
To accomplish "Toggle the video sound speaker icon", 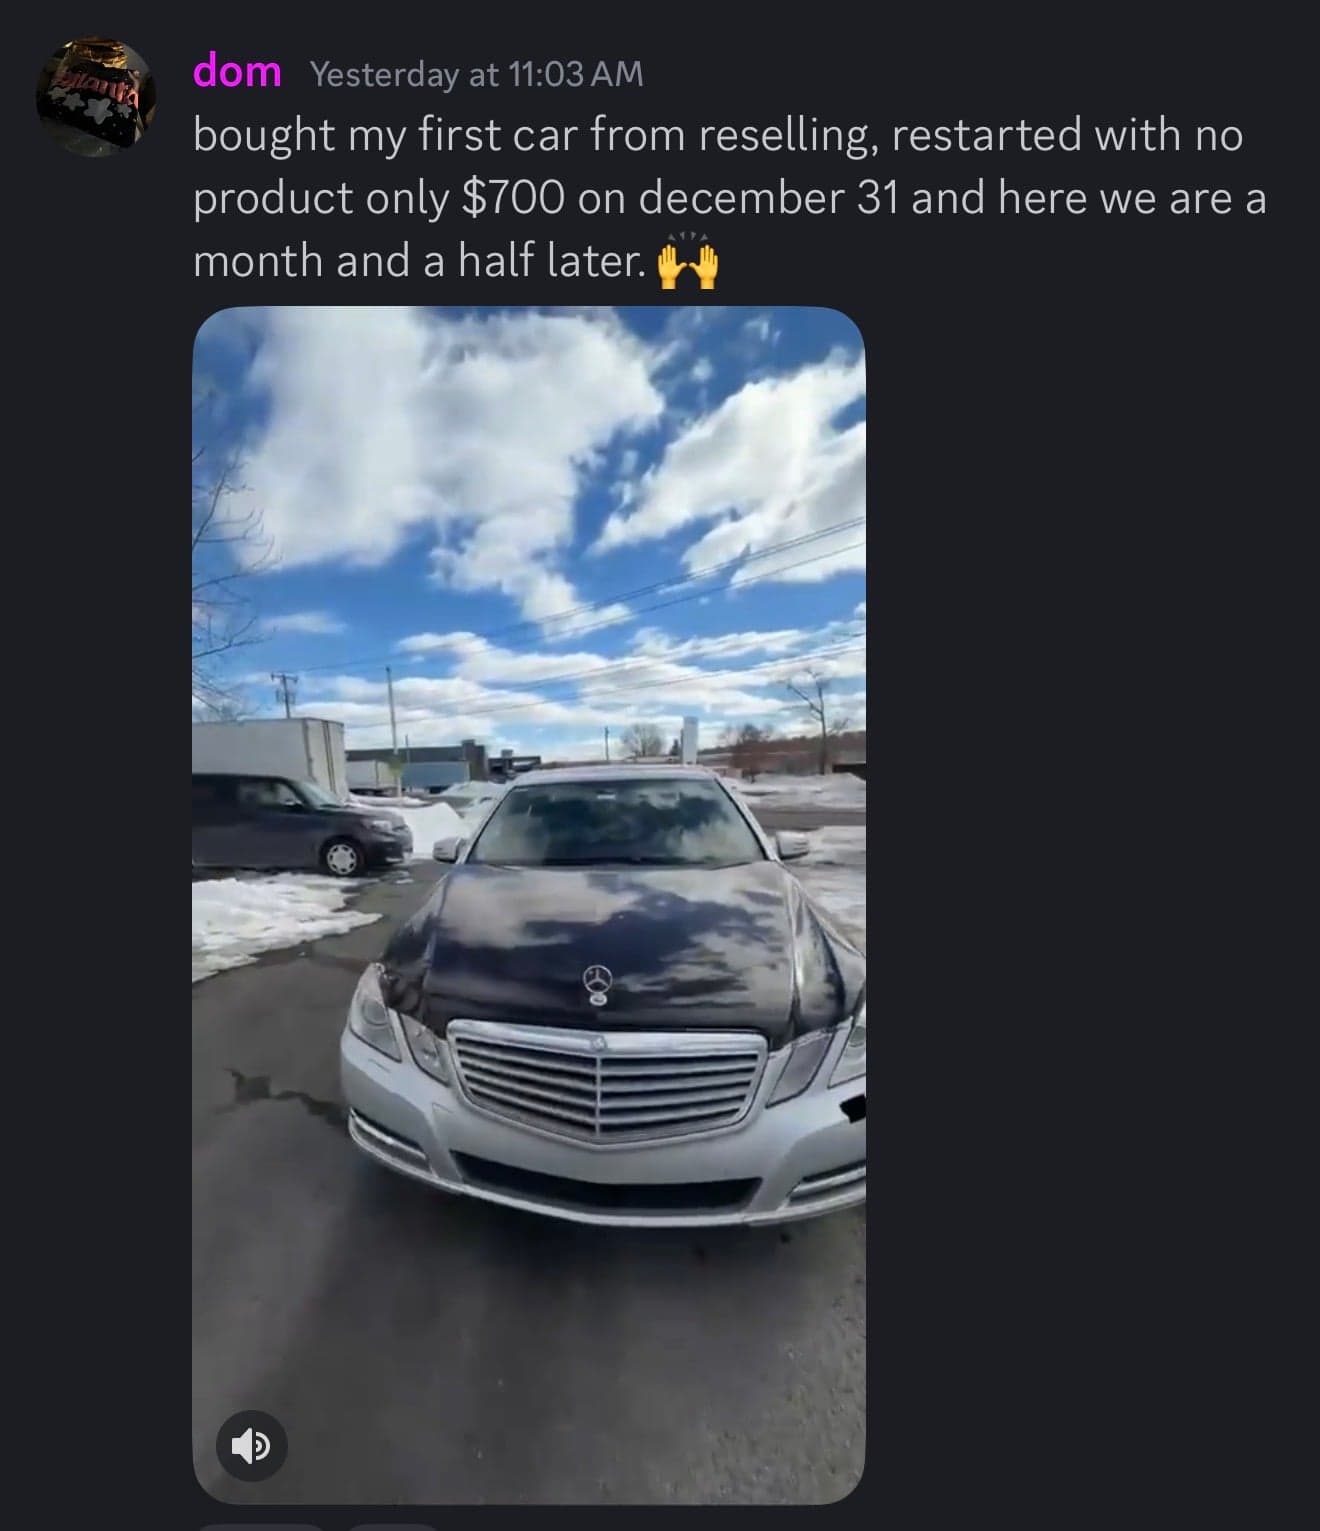I will coord(252,1445).
